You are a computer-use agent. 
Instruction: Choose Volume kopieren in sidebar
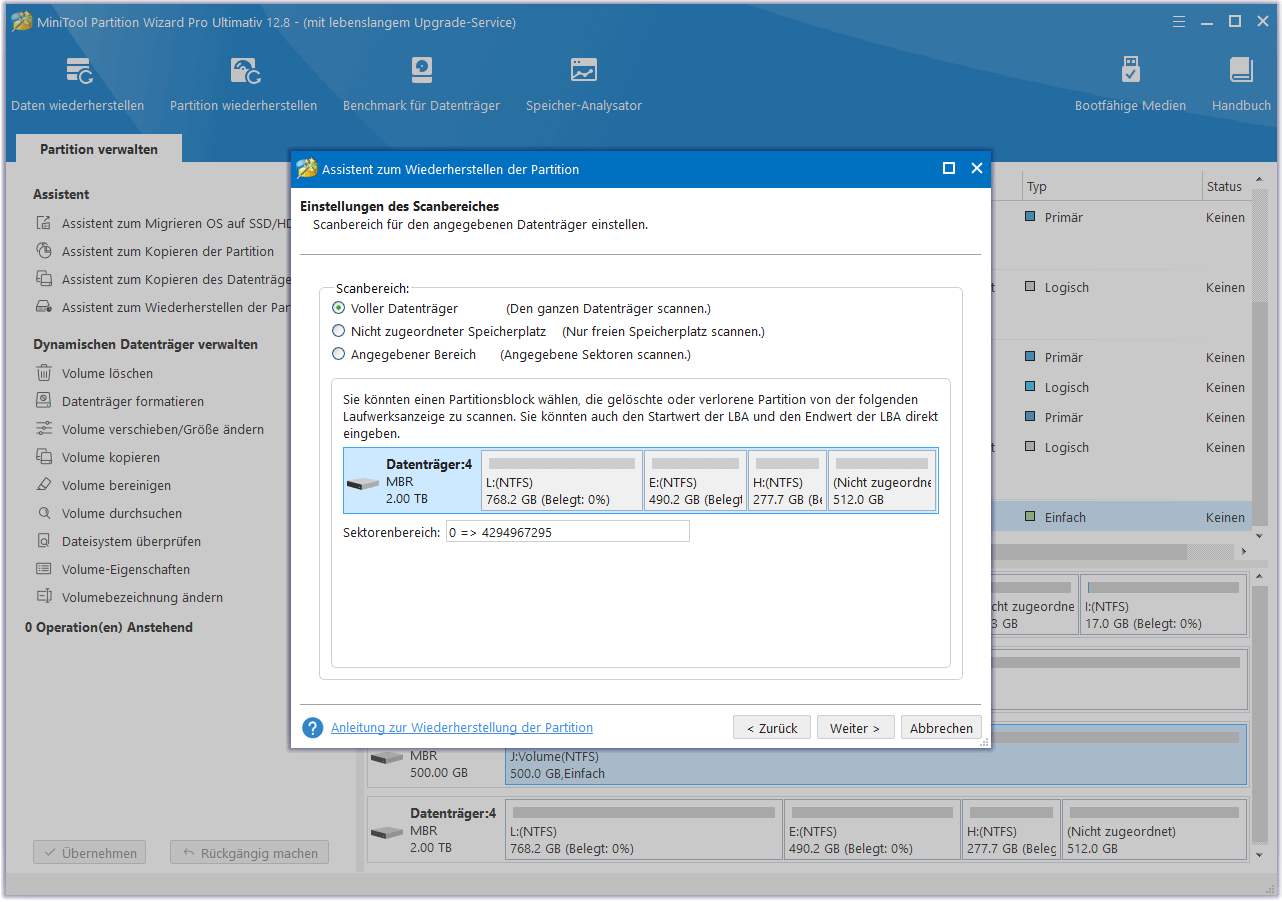click(x=98, y=458)
